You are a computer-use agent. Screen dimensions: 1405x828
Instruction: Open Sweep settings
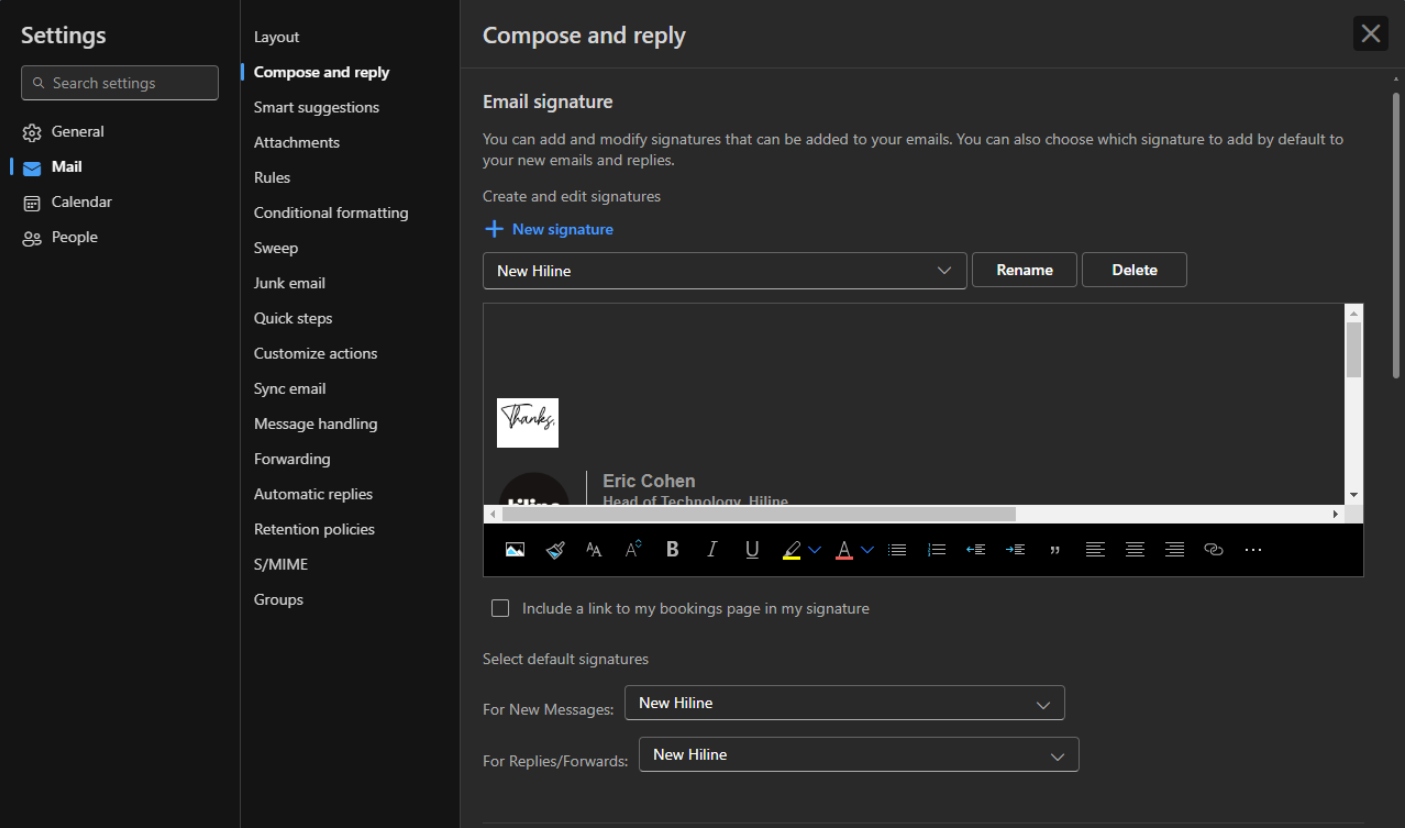click(x=276, y=248)
